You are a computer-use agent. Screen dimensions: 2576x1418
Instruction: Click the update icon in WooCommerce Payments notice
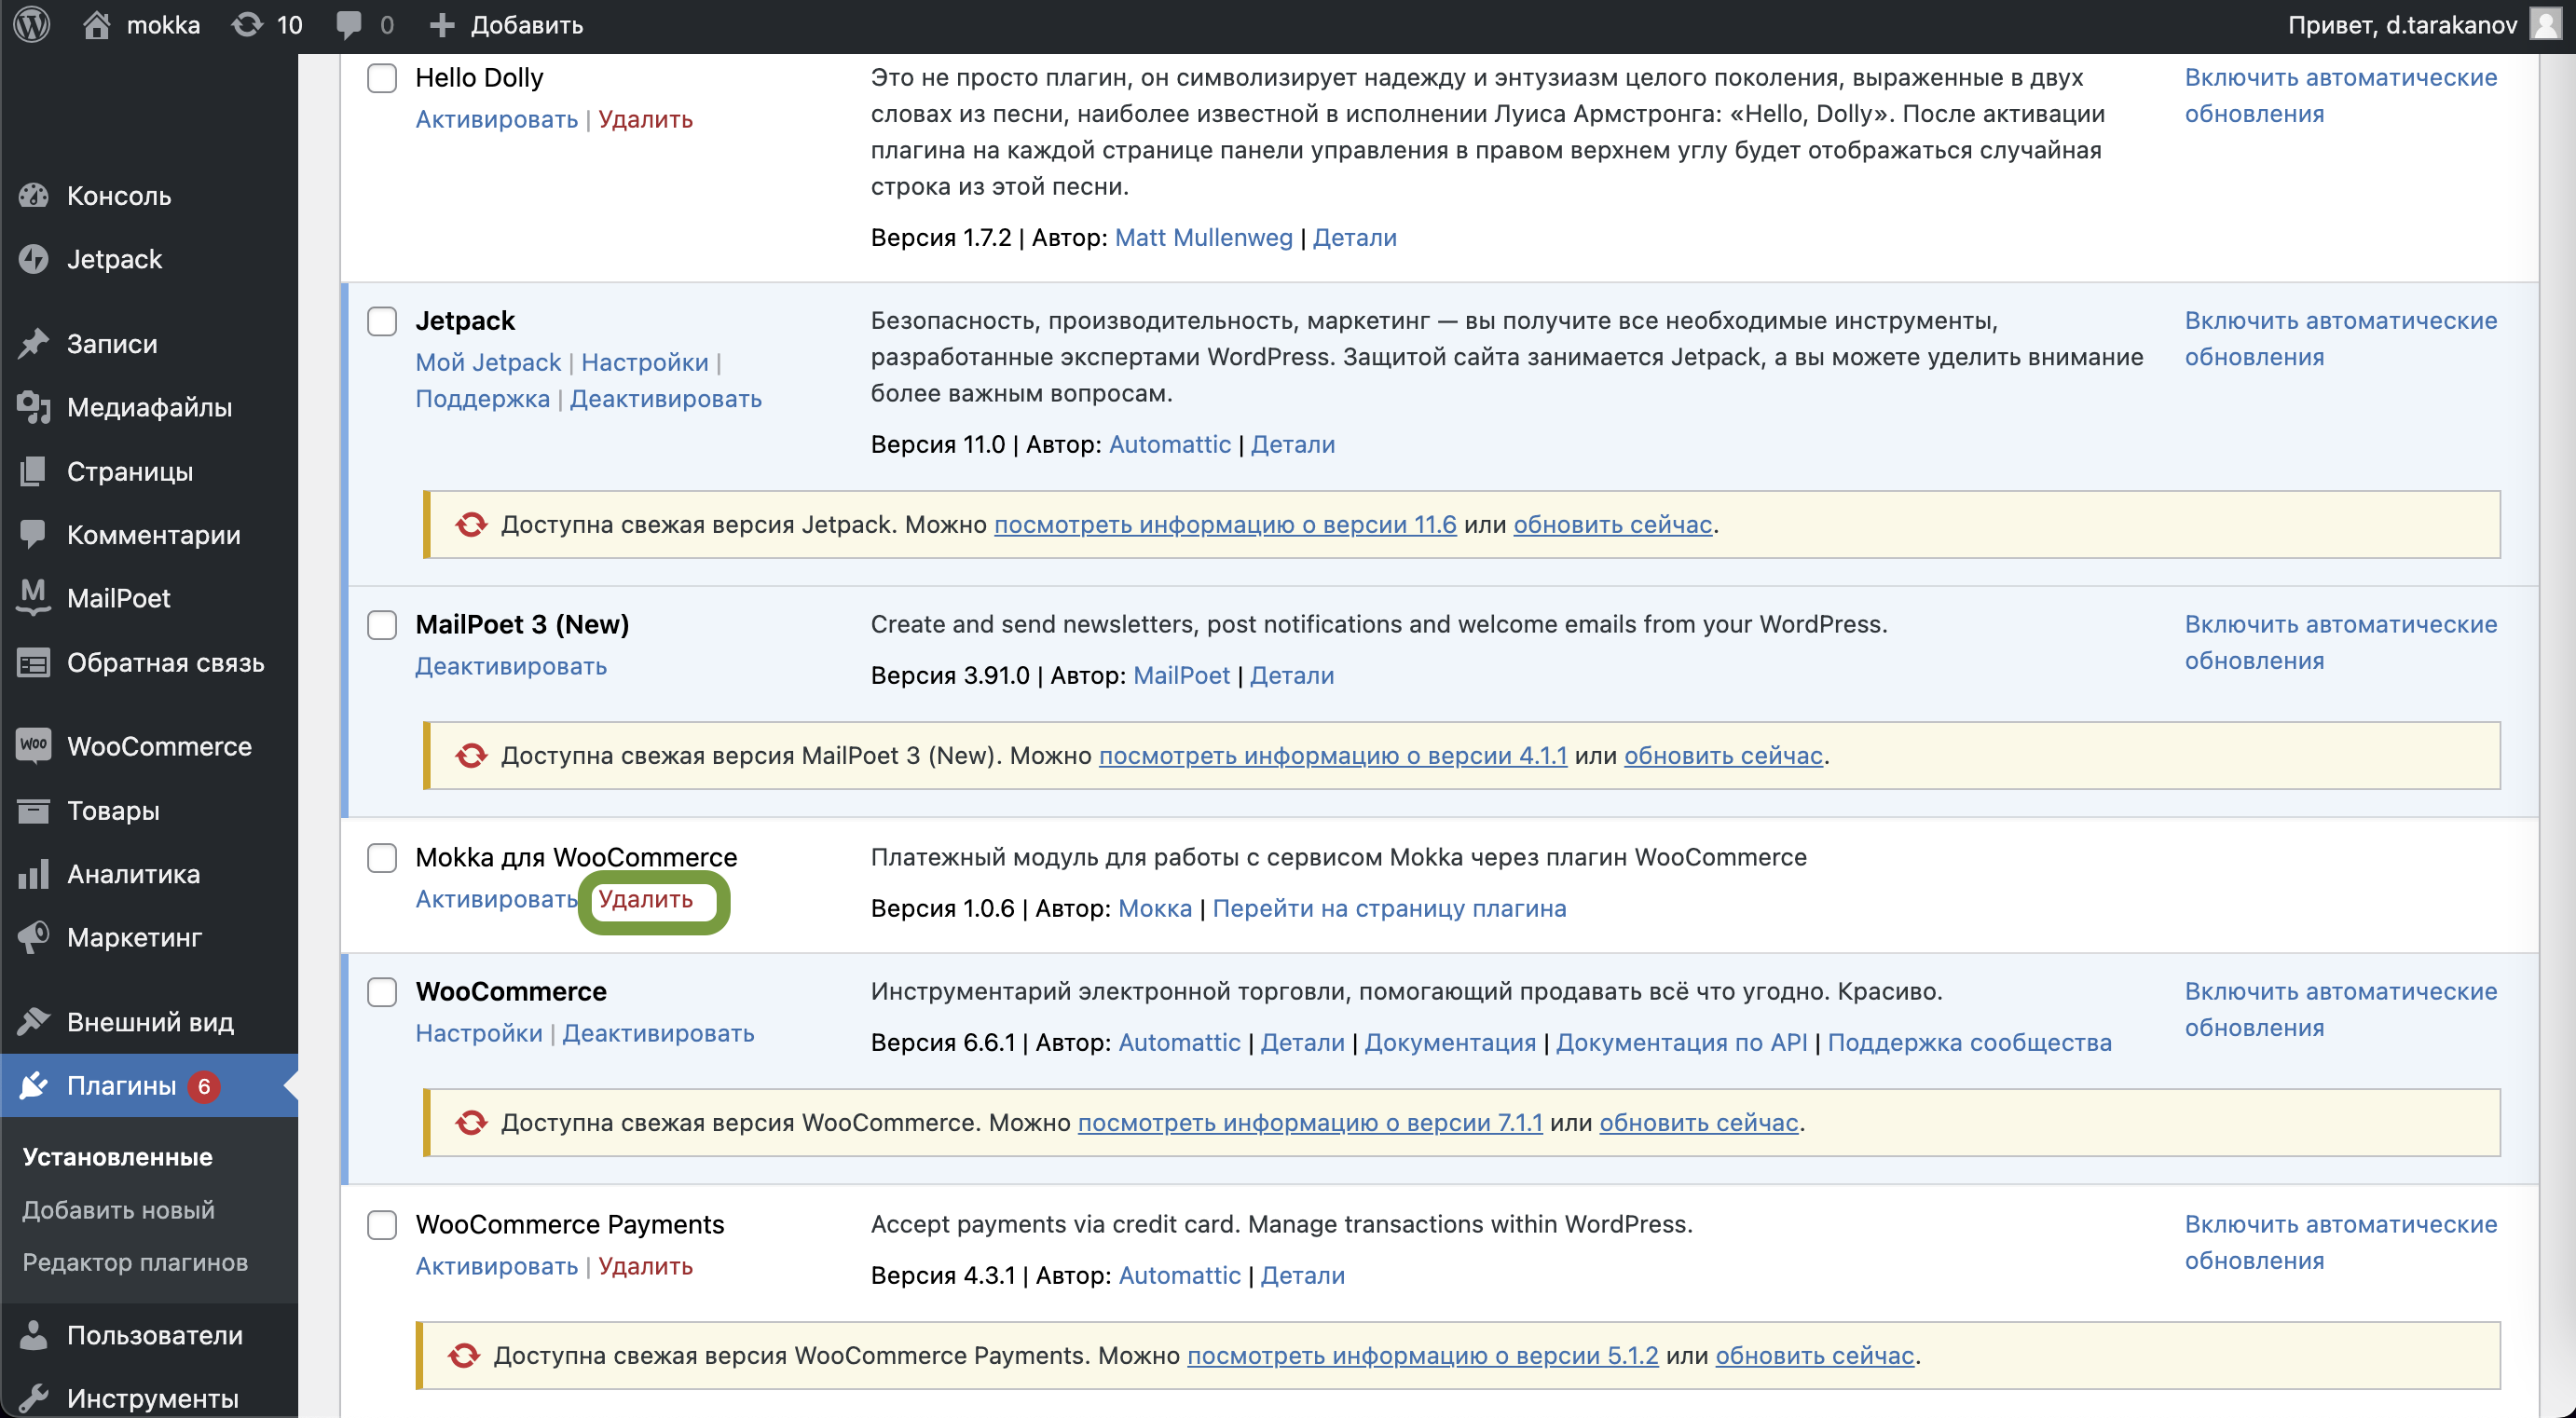tap(464, 1356)
